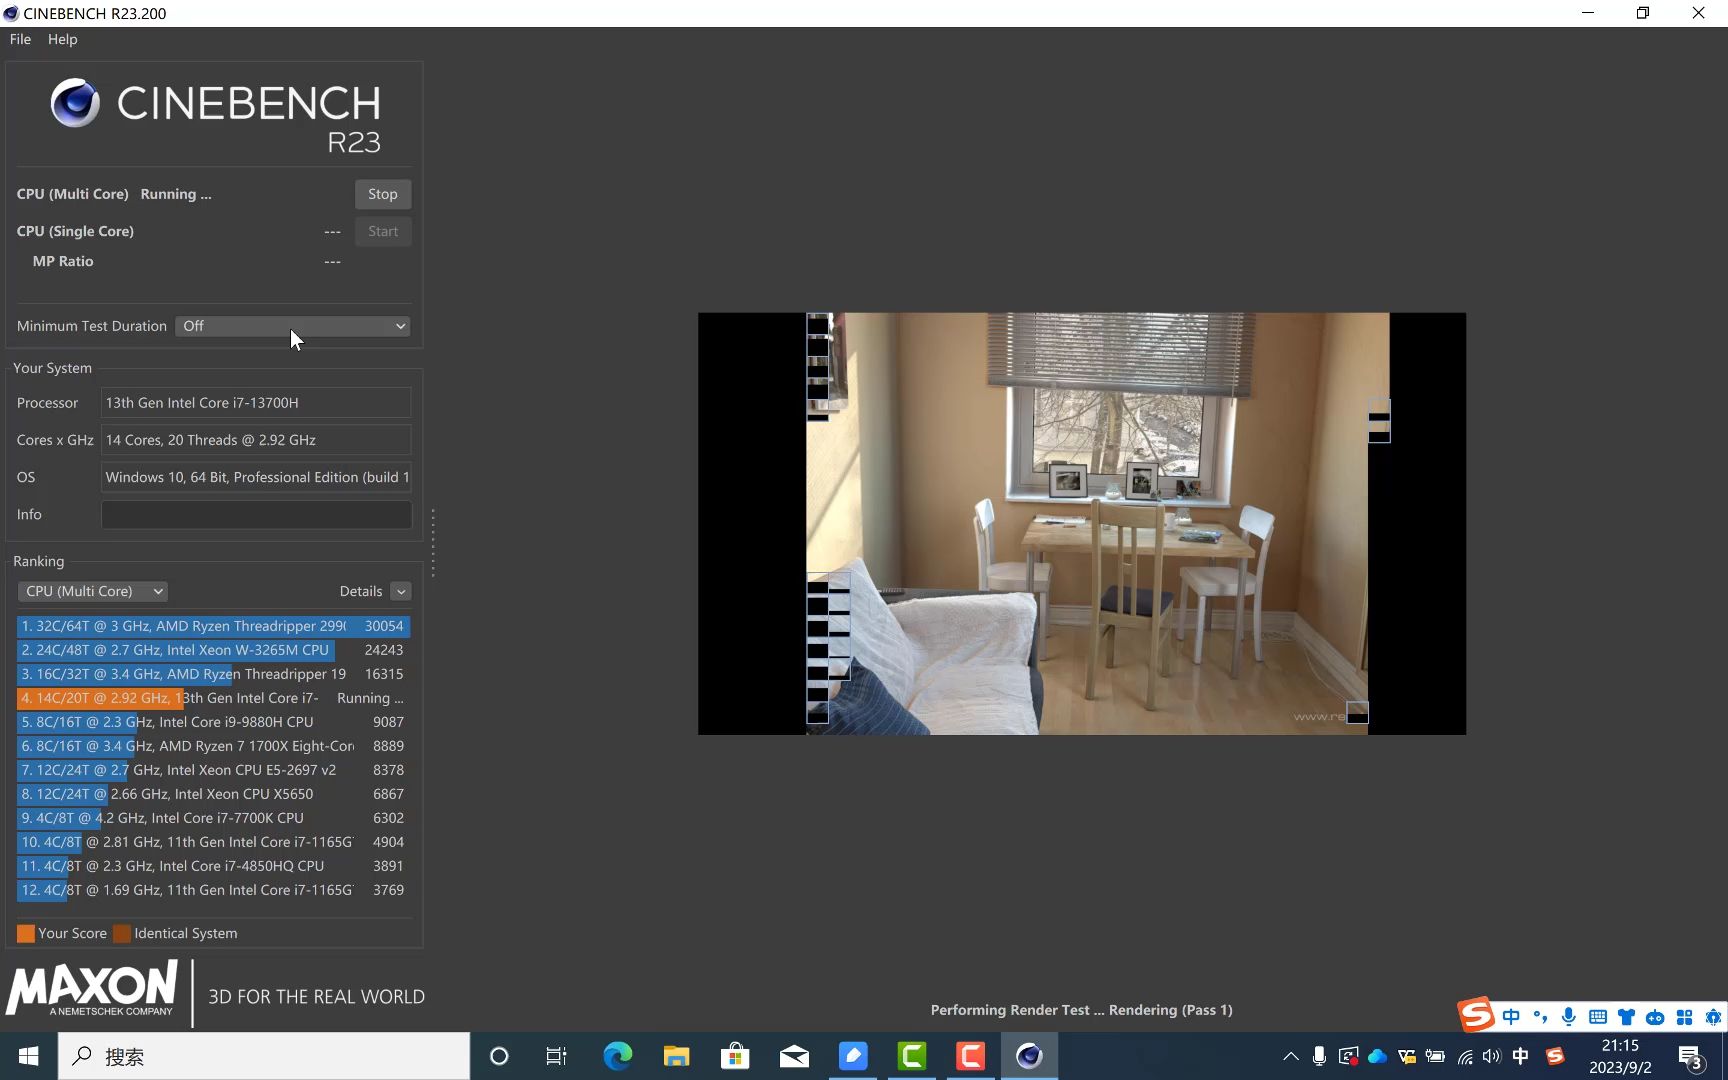Open the Minimum Test Duration dropdown
The width and height of the screenshot is (1728, 1080).
(293, 326)
